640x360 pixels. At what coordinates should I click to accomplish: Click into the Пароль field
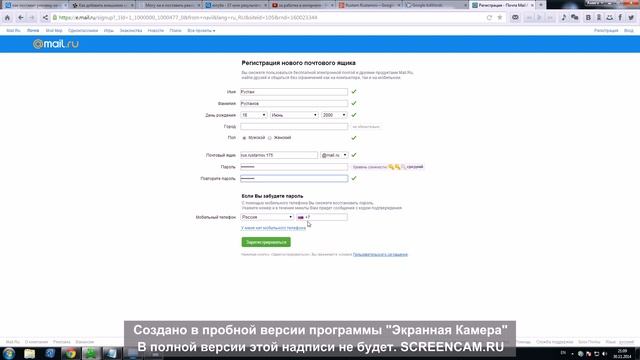(294, 167)
